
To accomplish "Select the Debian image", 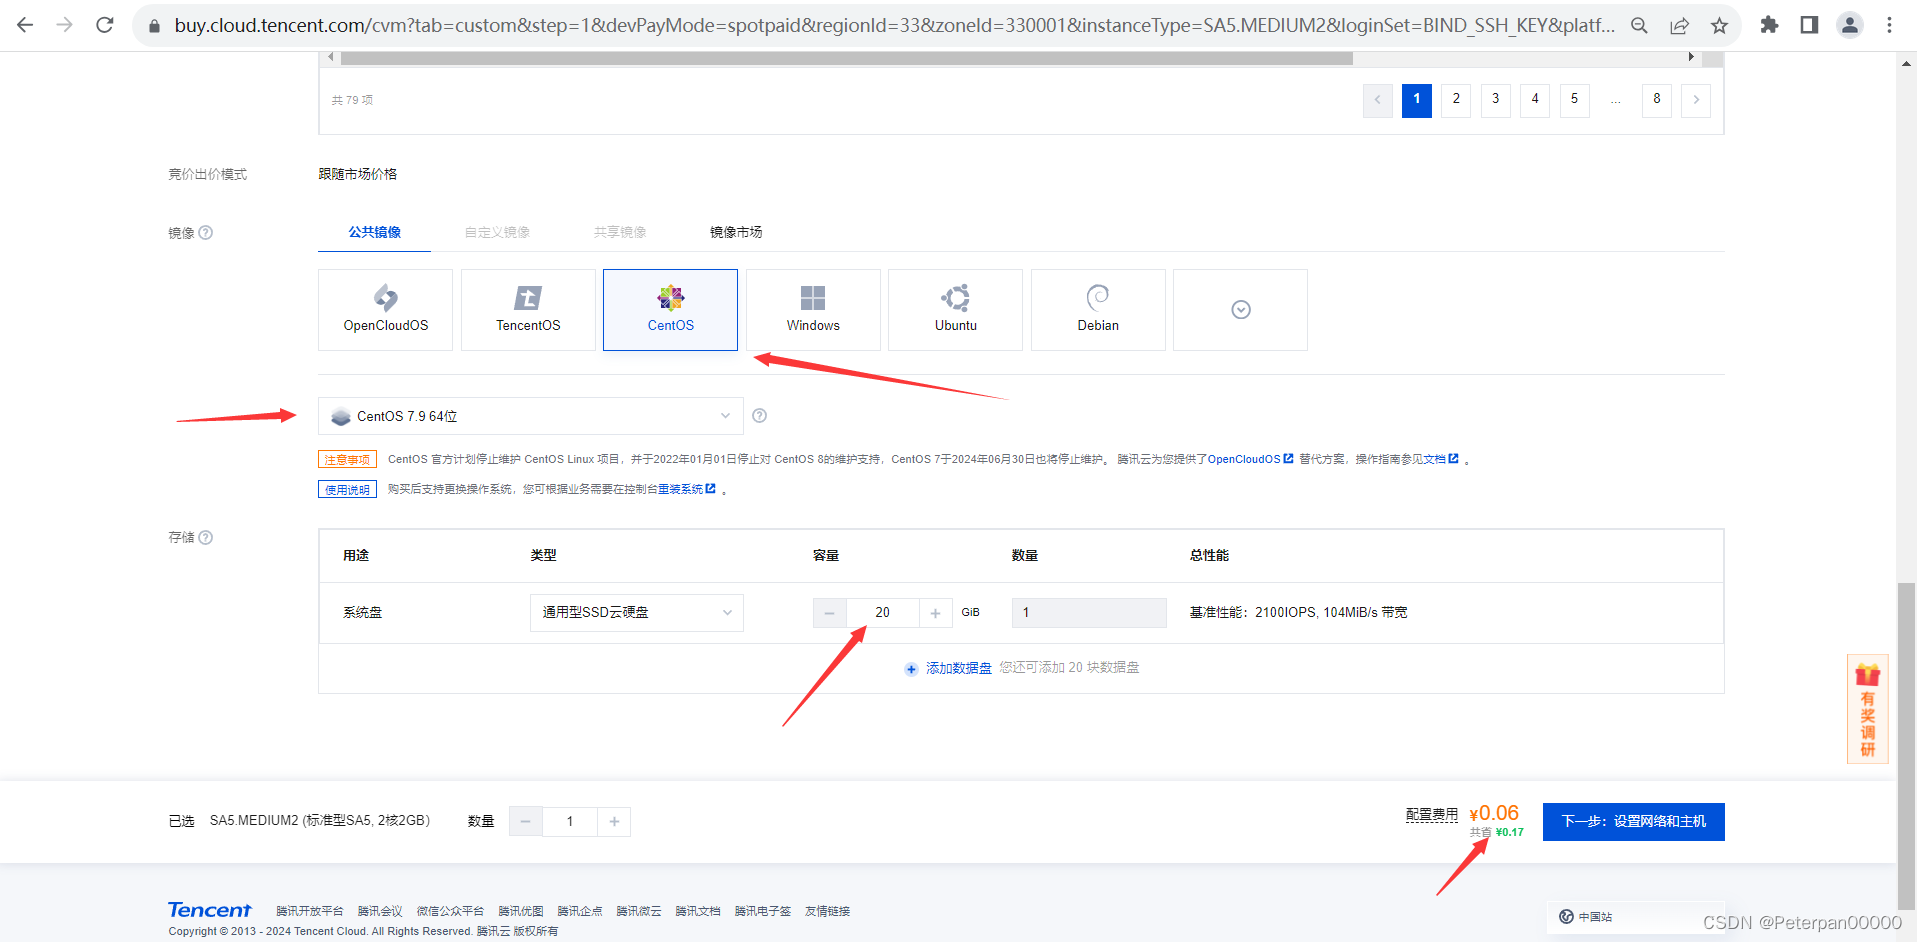I will 1098,310.
